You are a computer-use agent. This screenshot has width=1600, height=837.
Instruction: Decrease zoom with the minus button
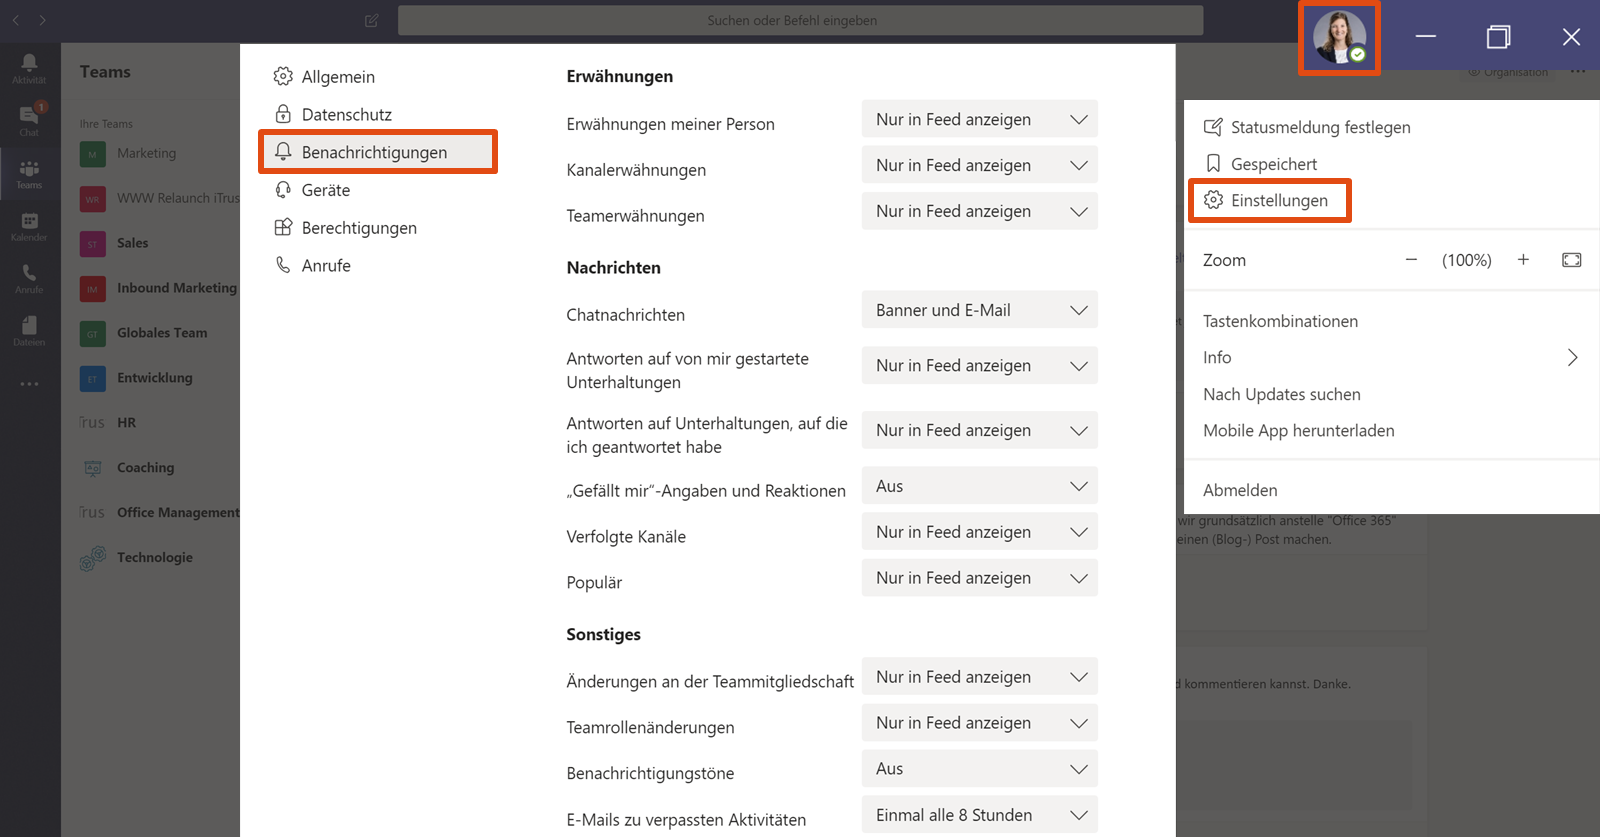click(1411, 260)
